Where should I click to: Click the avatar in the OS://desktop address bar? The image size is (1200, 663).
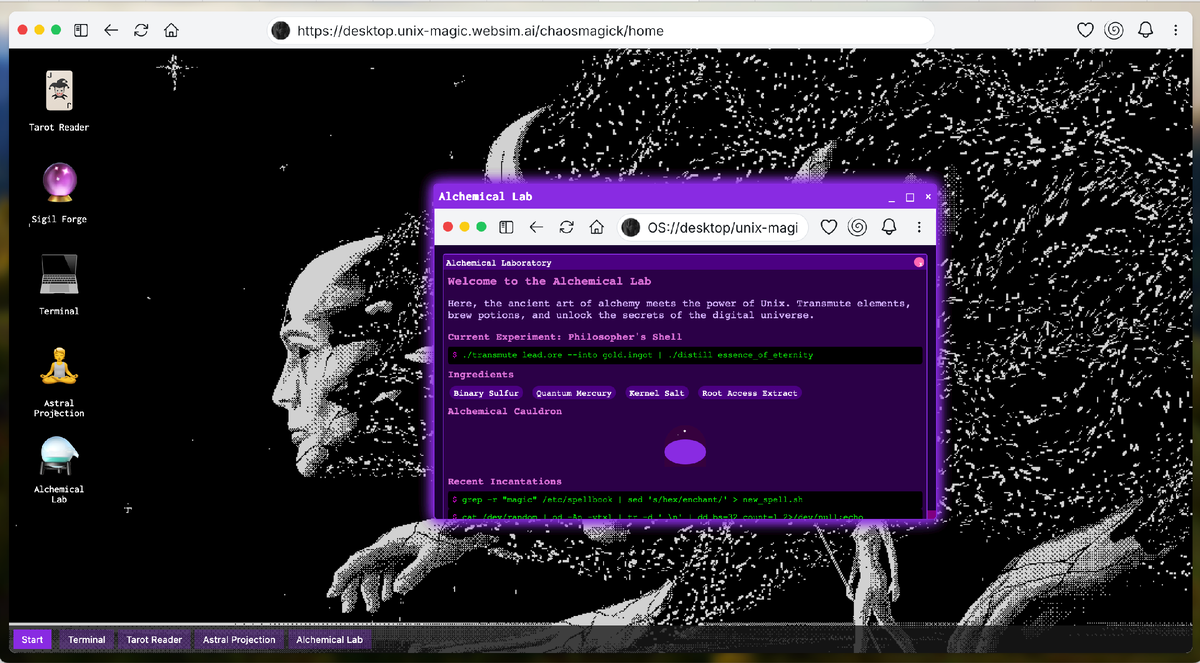(x=630, y=228)
